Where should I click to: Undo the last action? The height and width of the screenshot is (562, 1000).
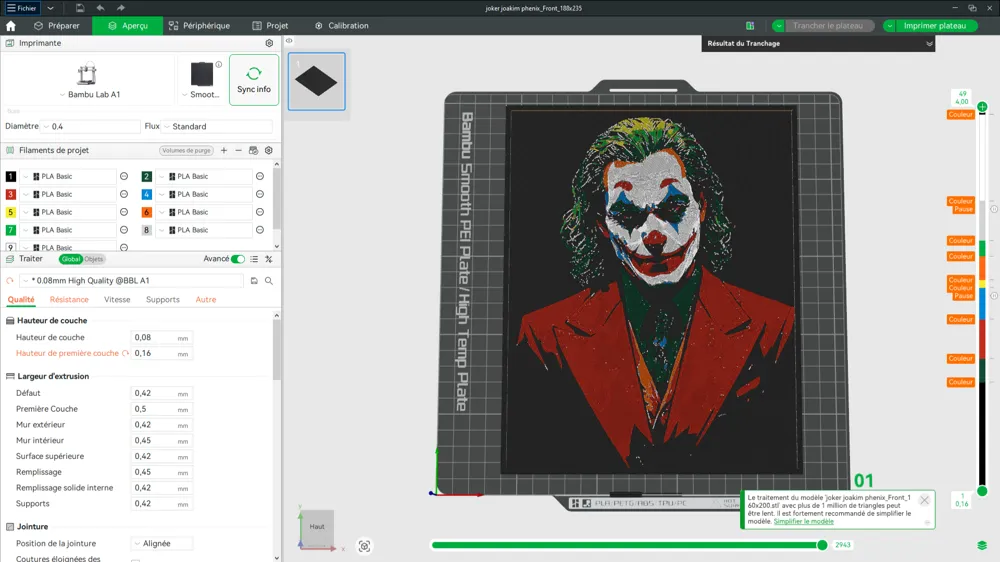(100, 8)
